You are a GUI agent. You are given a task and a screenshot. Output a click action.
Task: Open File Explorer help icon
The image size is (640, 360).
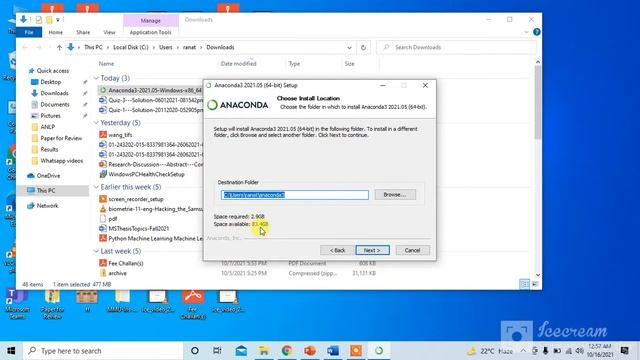(537, 32)
